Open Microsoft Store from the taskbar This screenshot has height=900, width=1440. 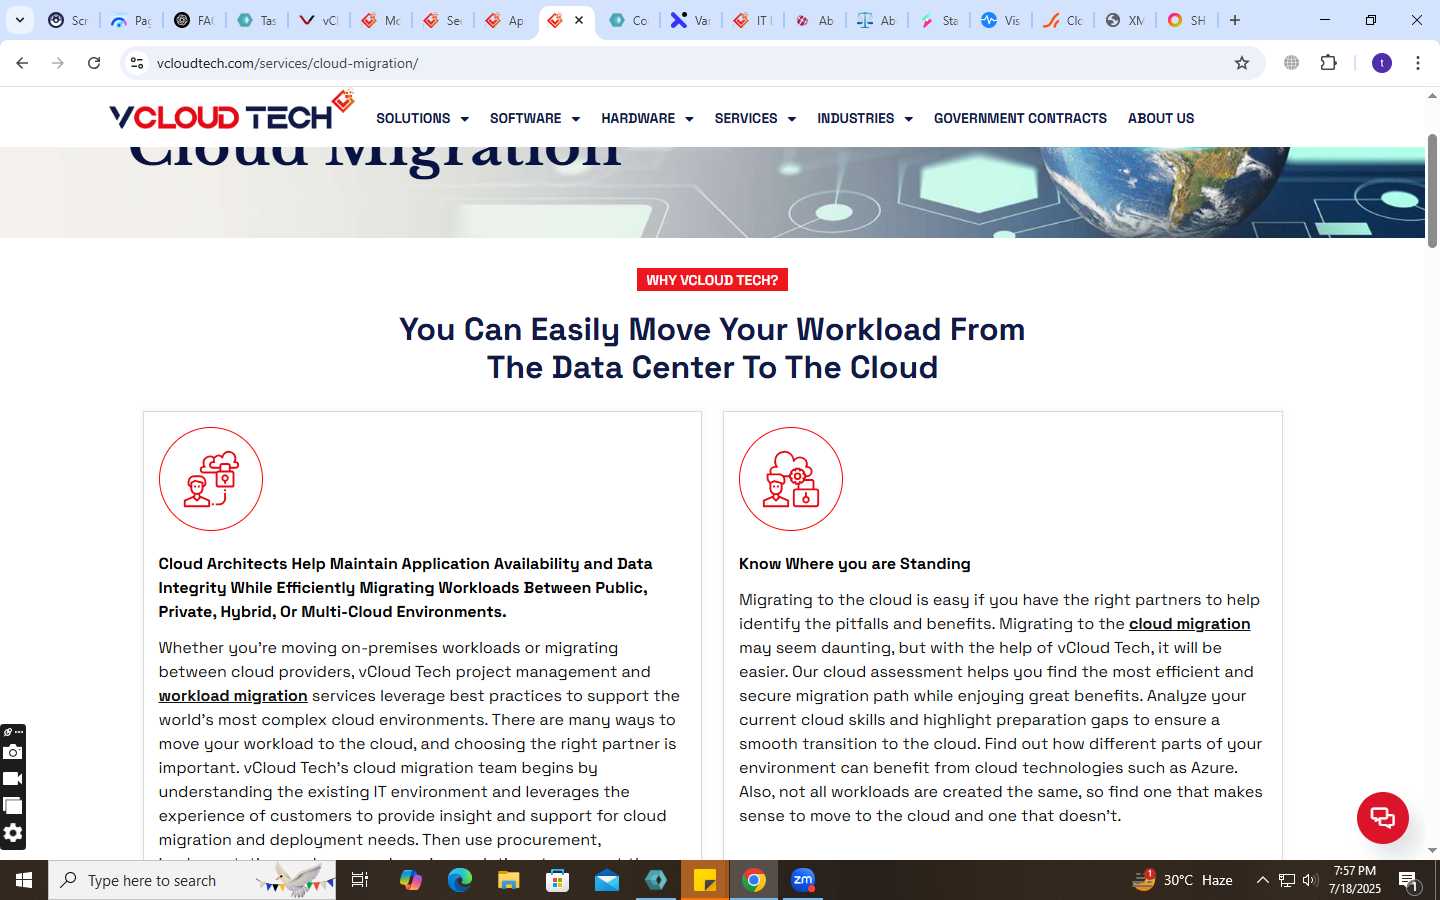pyautogui.click(x=557, y=880)
